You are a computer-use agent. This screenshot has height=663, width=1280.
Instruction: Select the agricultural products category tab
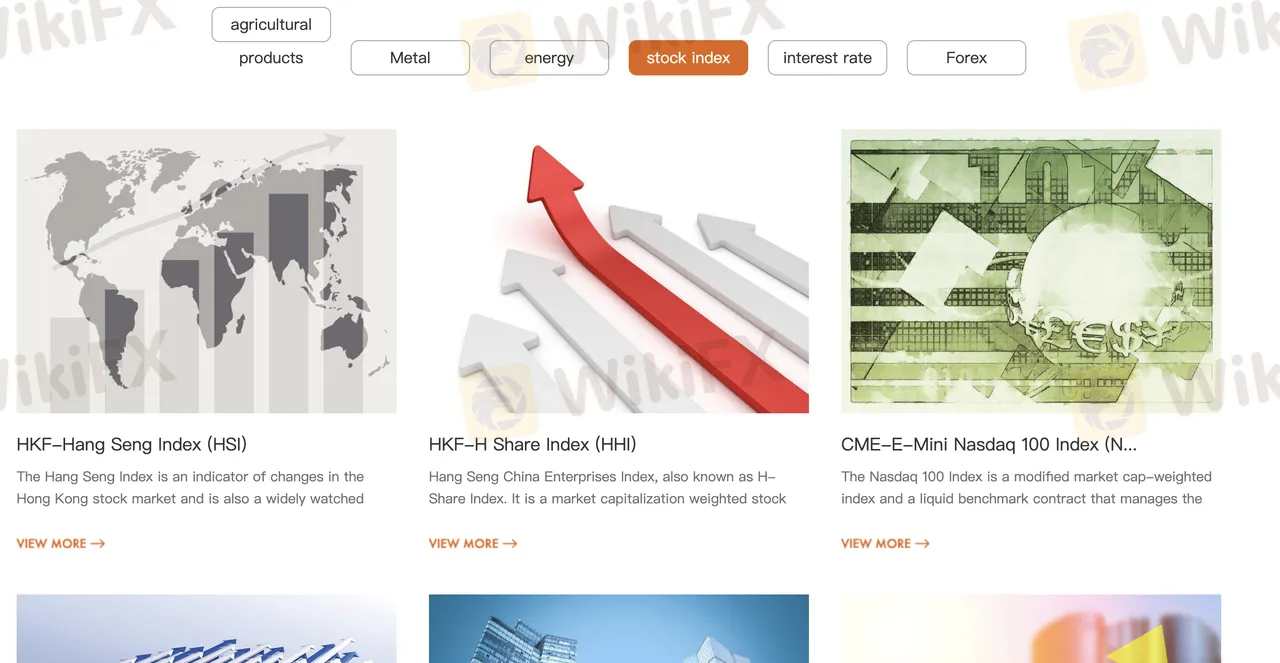click(x=271, y=25)
